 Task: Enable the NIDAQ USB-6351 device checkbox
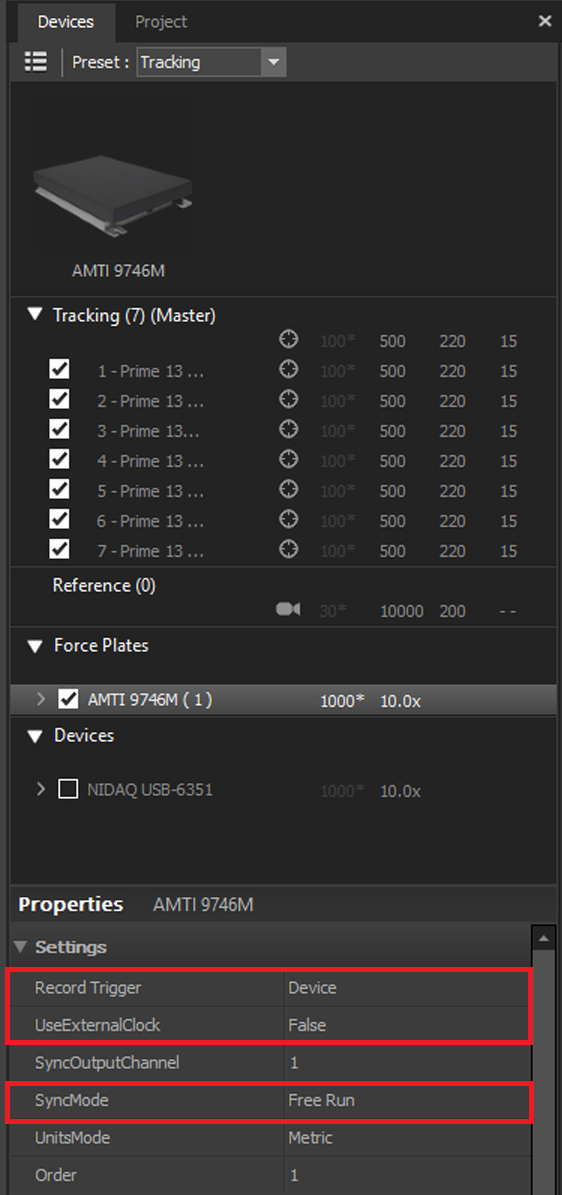point(69,790)
